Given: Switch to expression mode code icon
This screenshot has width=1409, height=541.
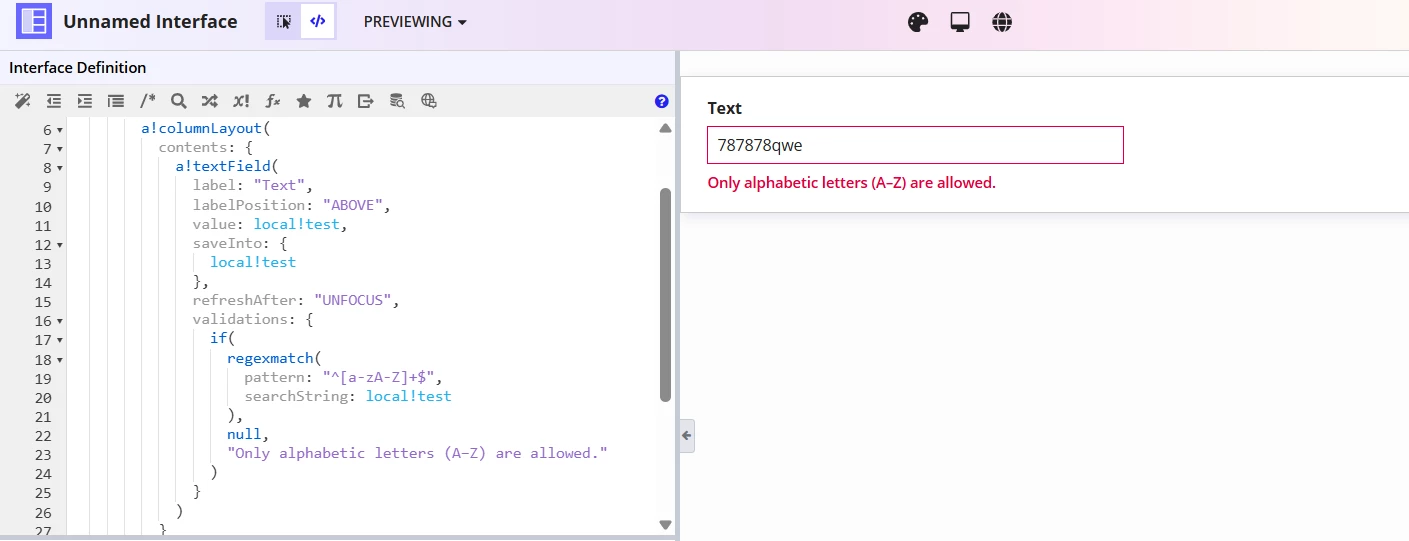Looking at the screenshot, I should pyautogui.click(x=318, y=21).
